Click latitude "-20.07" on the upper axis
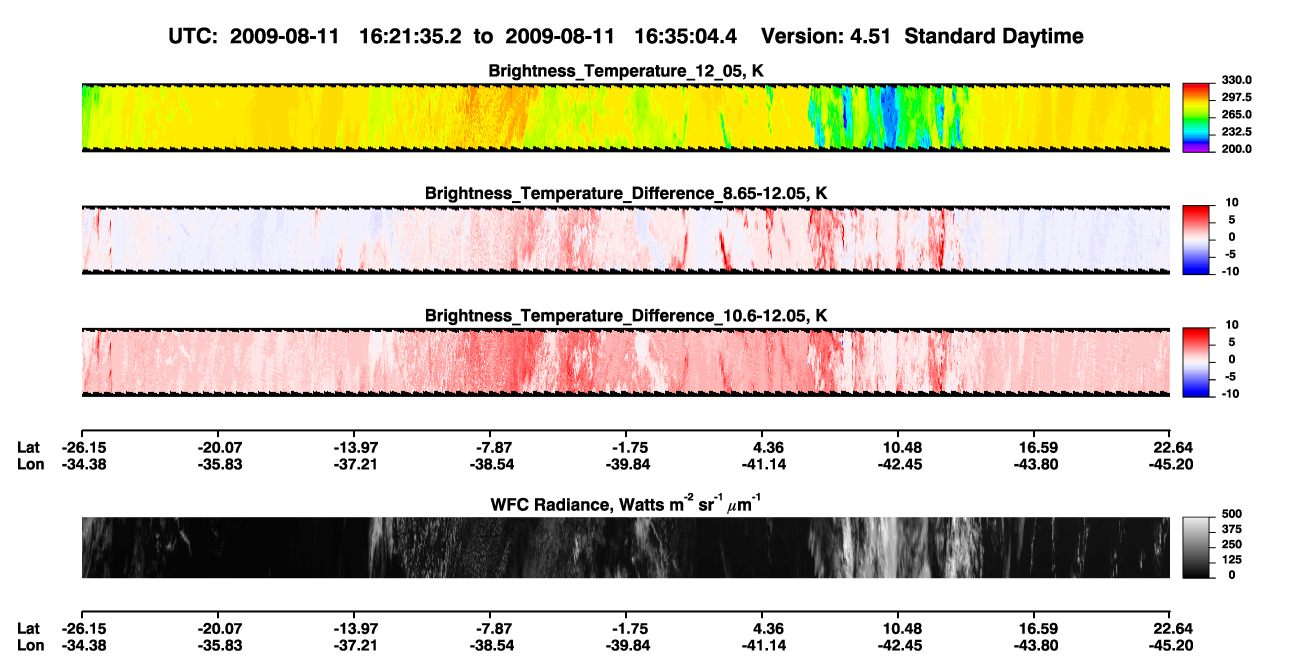 (218, 447)
